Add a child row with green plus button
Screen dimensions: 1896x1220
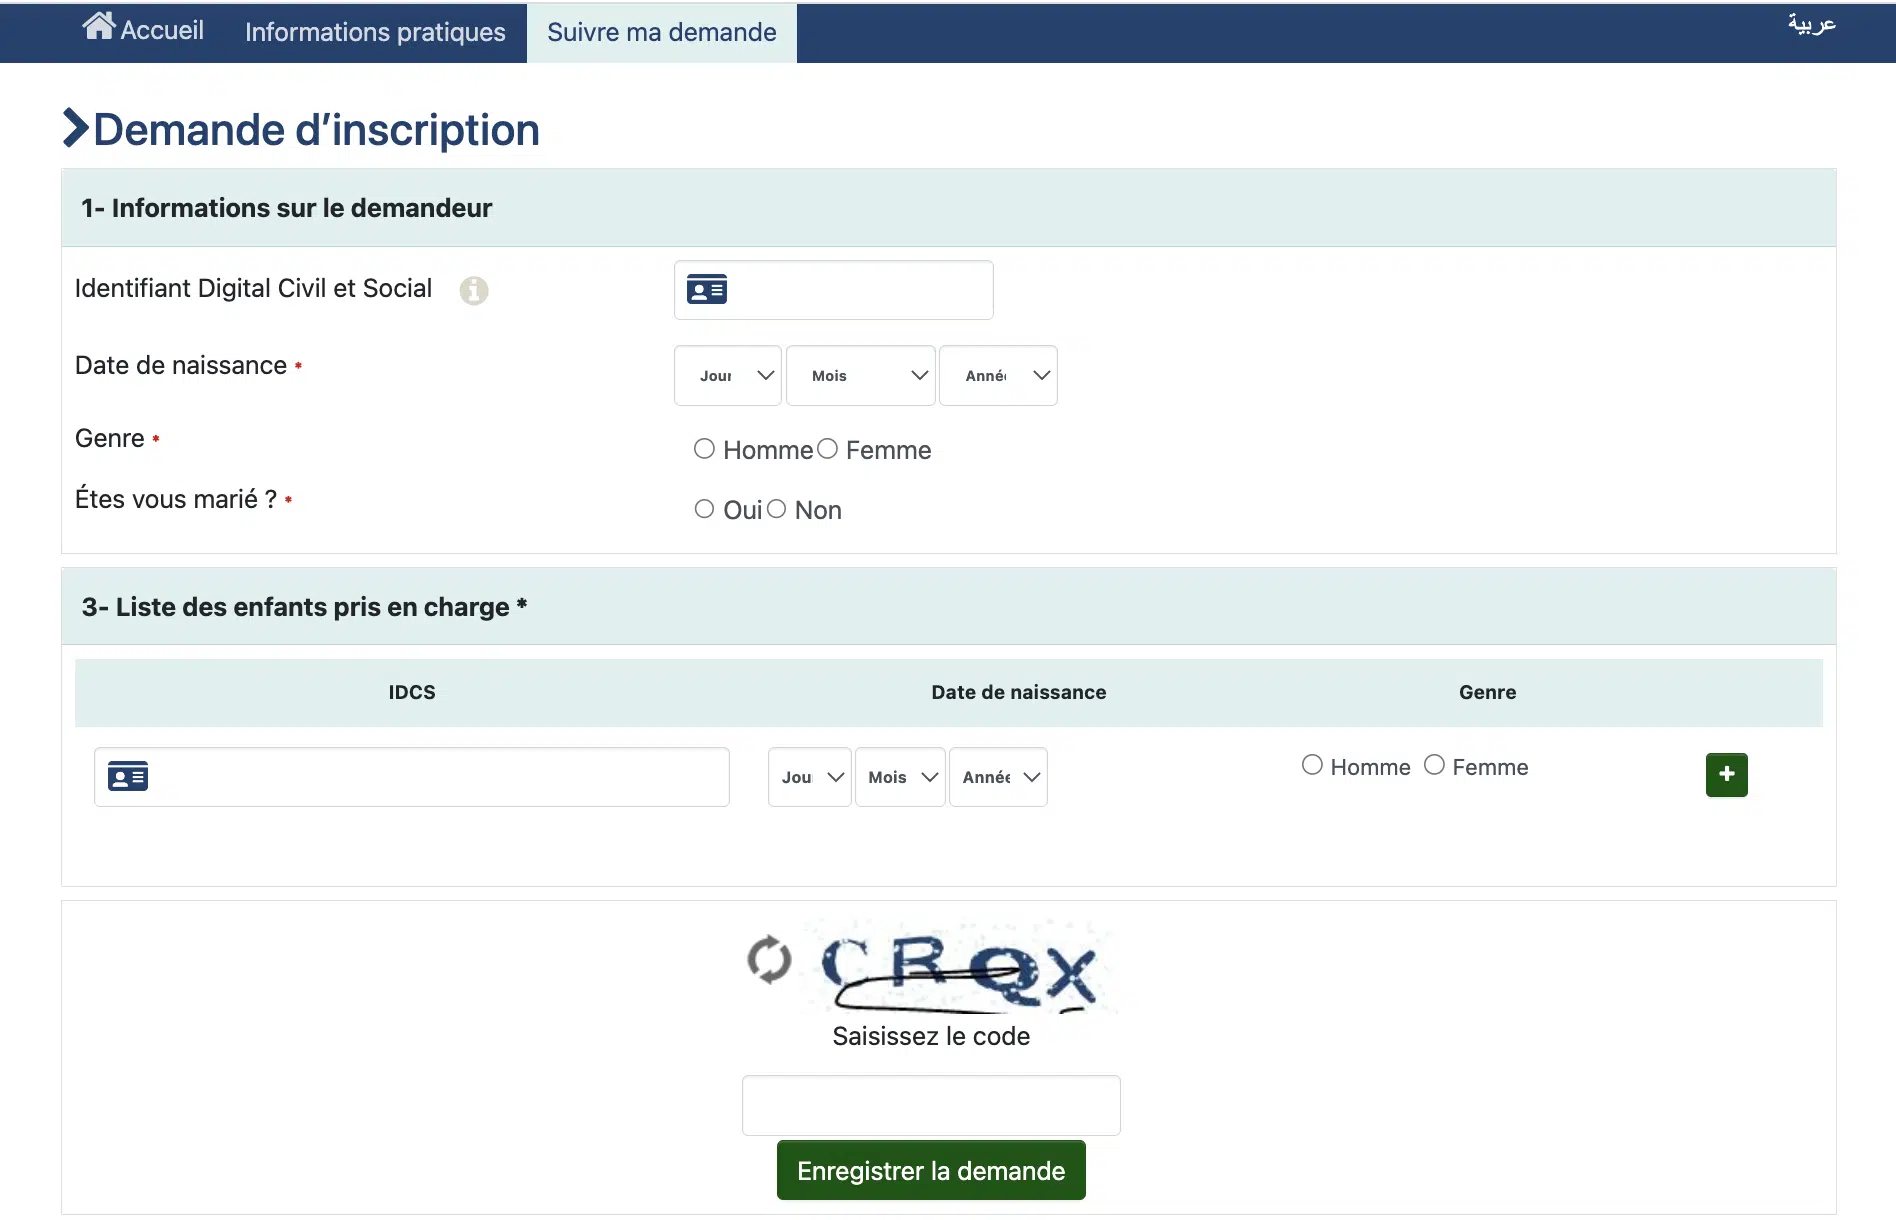(x=1726, y=775)
